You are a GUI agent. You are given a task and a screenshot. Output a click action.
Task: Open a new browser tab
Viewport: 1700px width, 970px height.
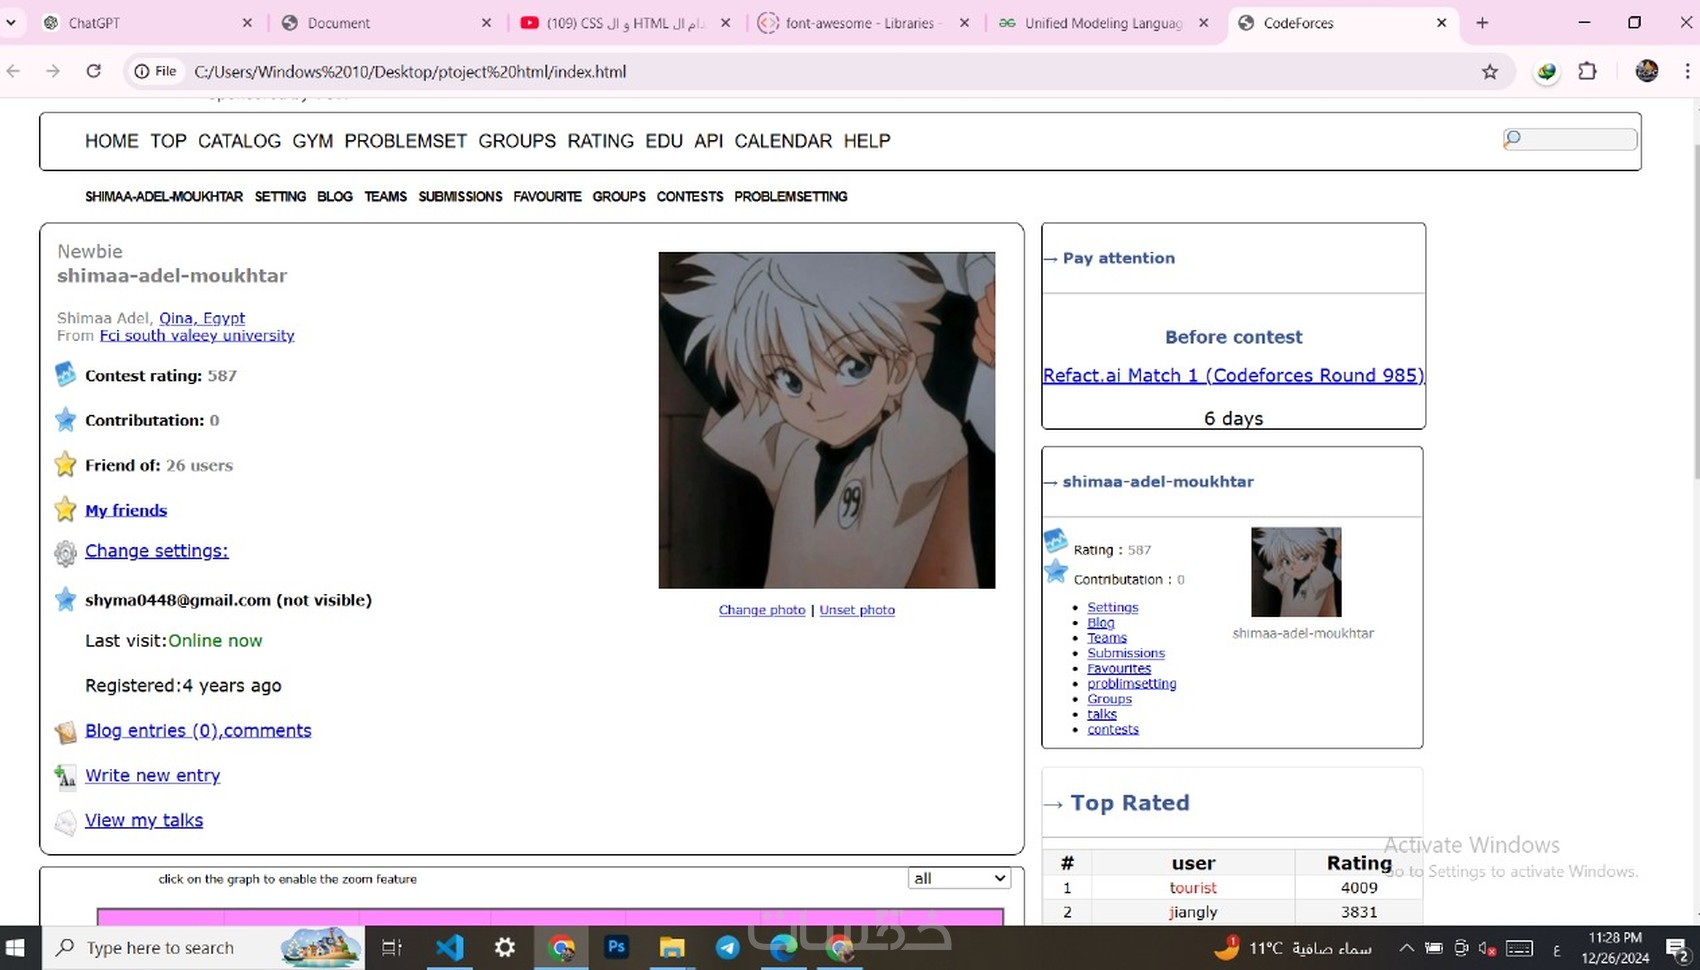point(1482,23)
